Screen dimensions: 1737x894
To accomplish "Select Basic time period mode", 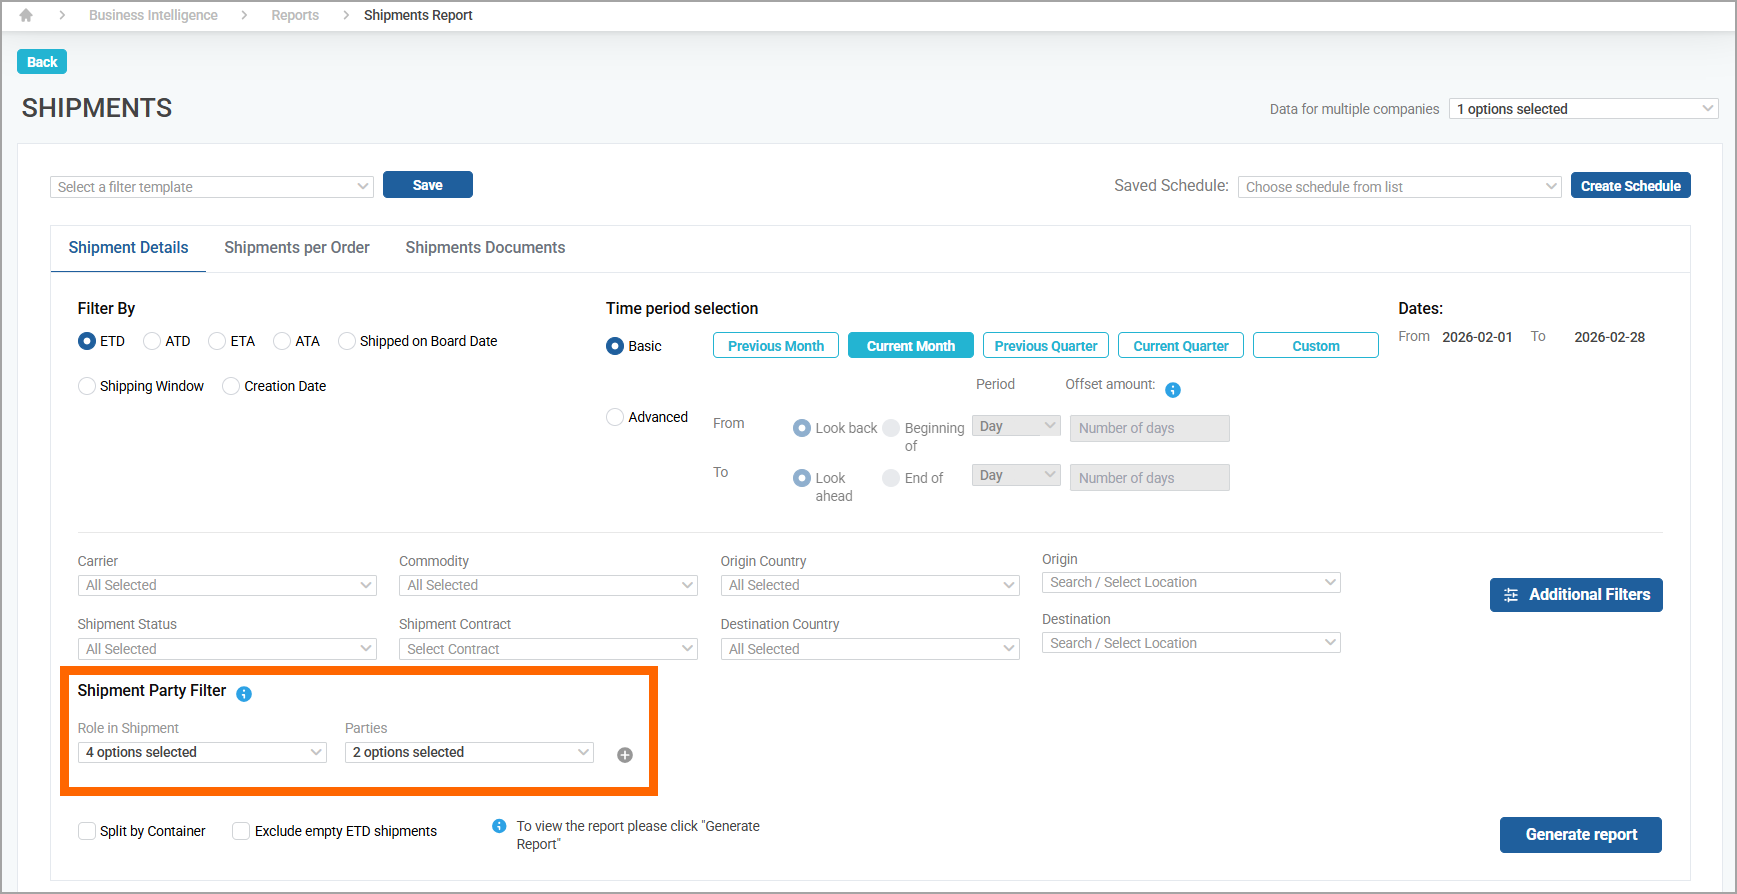I will 615,346.
